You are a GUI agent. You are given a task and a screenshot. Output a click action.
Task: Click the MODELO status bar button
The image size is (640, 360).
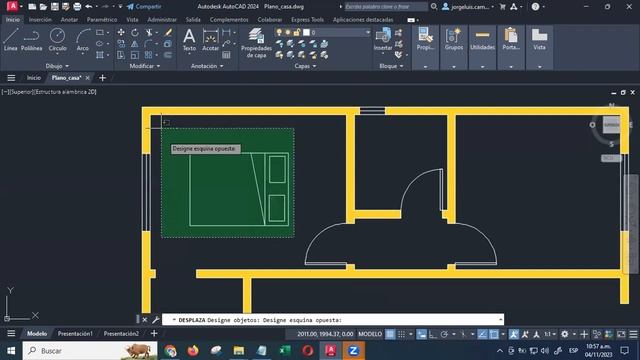(x=370, y=334)
